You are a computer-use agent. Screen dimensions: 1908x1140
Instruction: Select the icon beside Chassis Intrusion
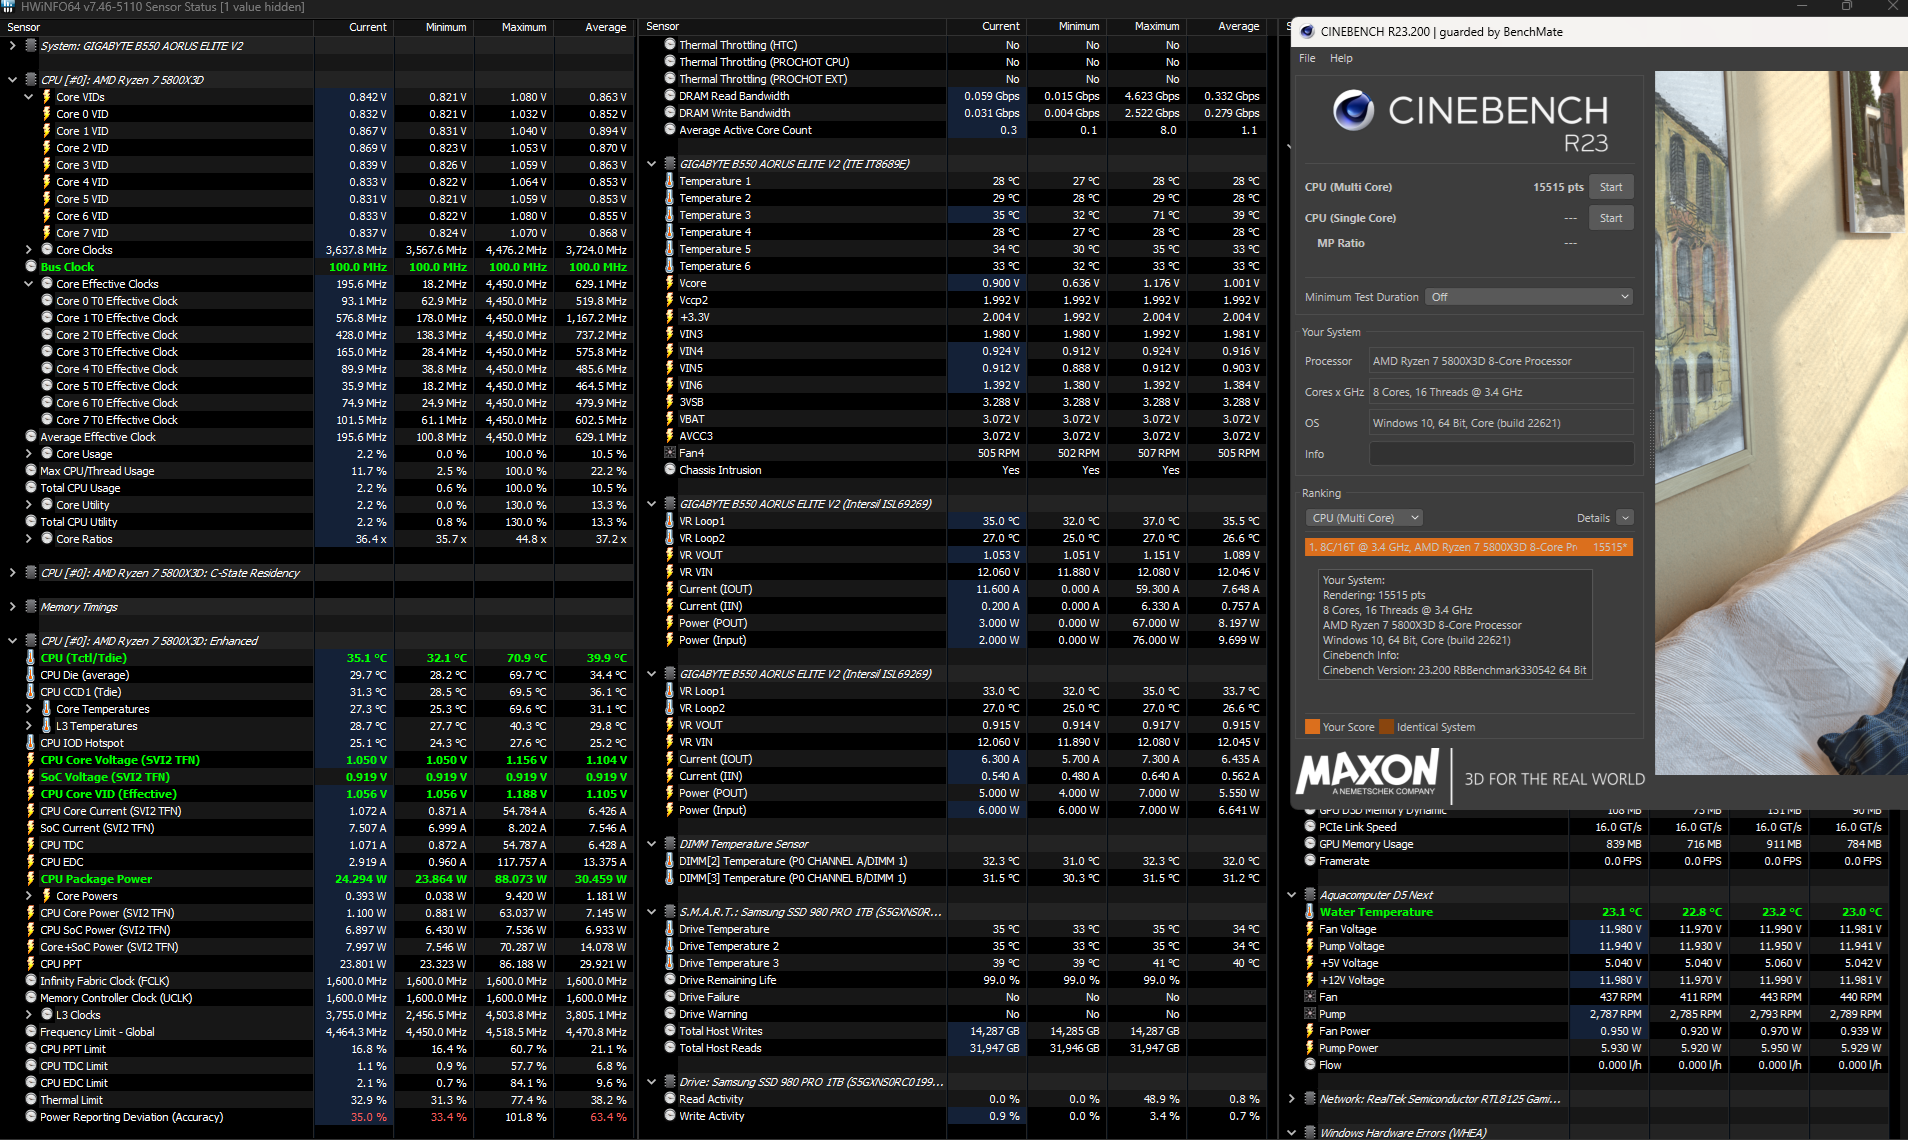click(670, 470)
